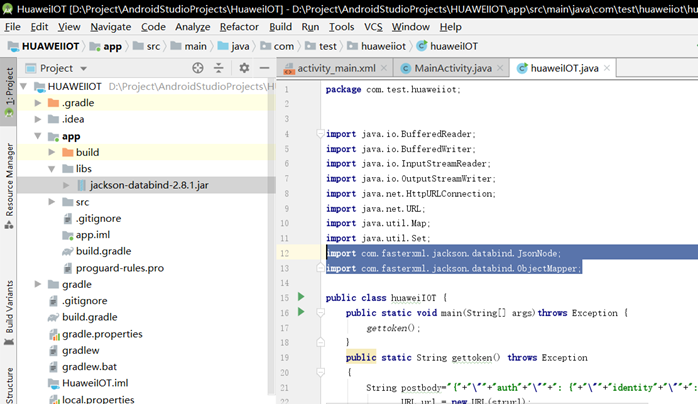Click the main breadcrumb item
This screenshot has height=404, width=698.
pos(189,46)
